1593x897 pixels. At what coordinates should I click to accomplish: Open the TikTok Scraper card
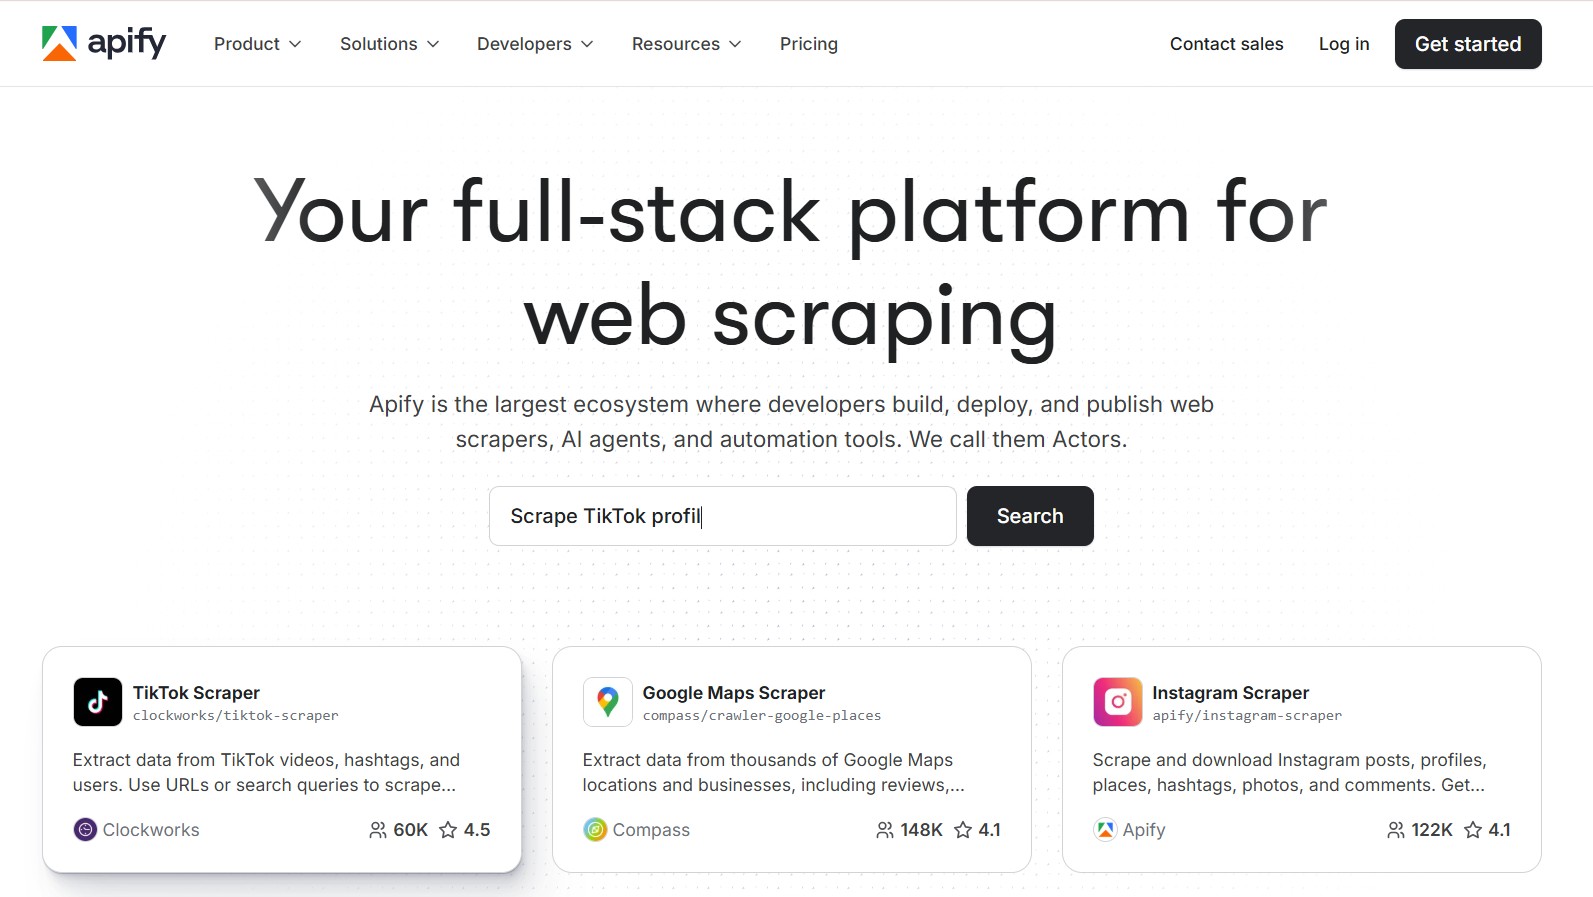coord(282,760)
